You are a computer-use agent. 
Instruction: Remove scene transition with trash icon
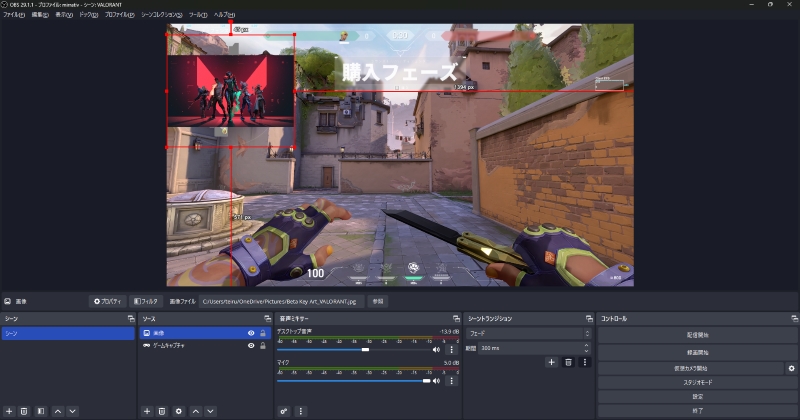[x=568, y=362]
